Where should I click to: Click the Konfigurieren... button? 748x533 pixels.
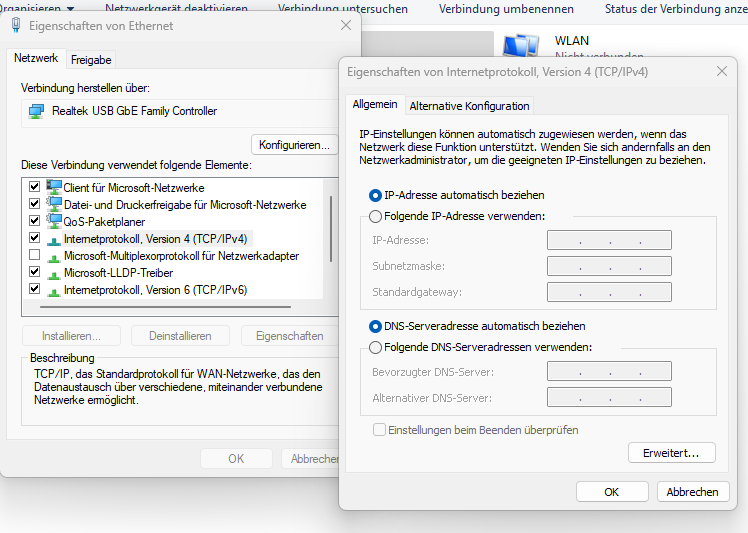(294, 145)
